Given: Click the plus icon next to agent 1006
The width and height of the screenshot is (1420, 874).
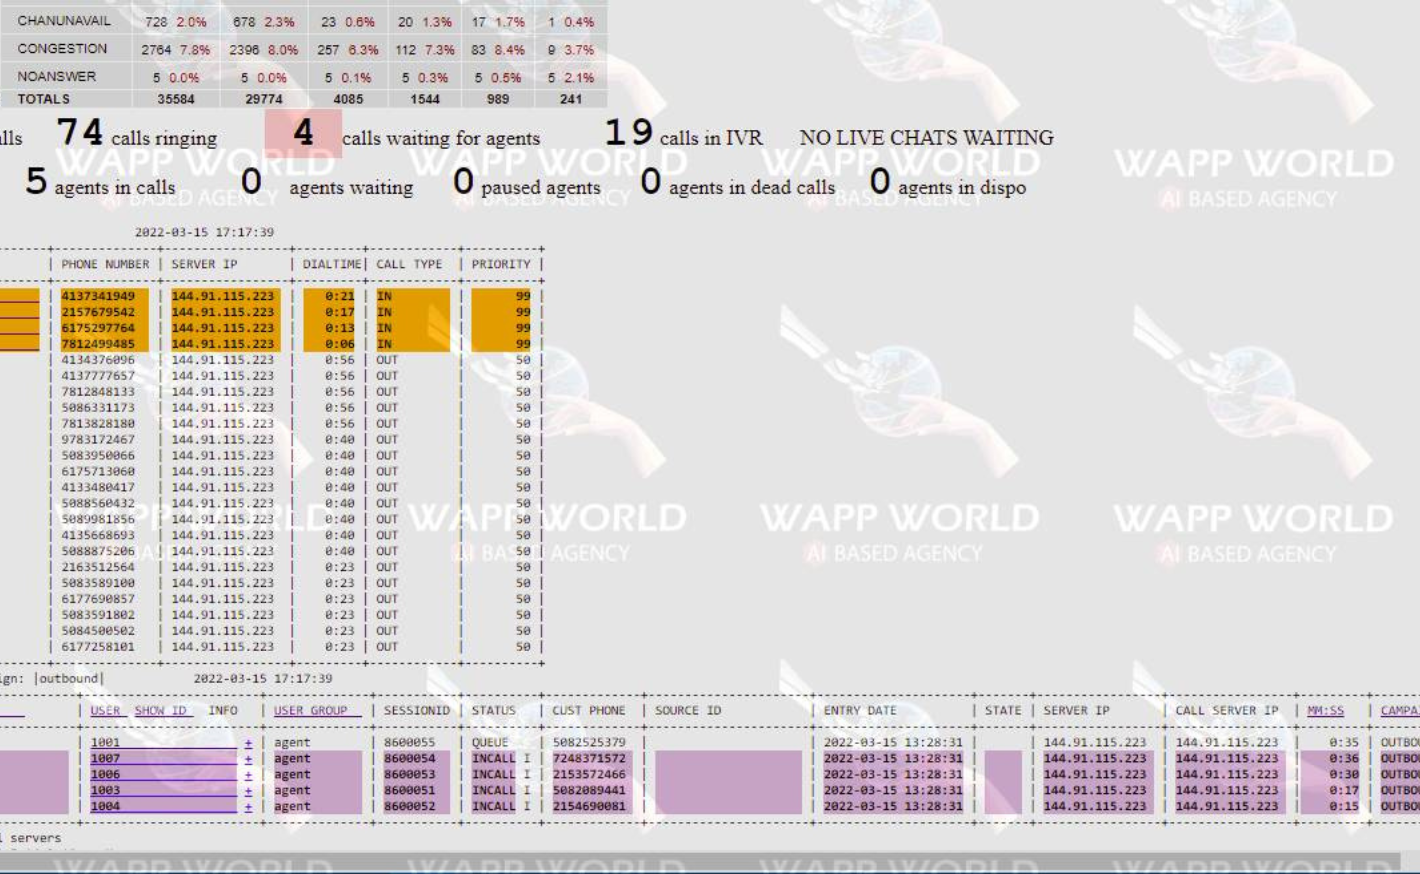Looking at the screenshot, I should click(x=248, y=775).
